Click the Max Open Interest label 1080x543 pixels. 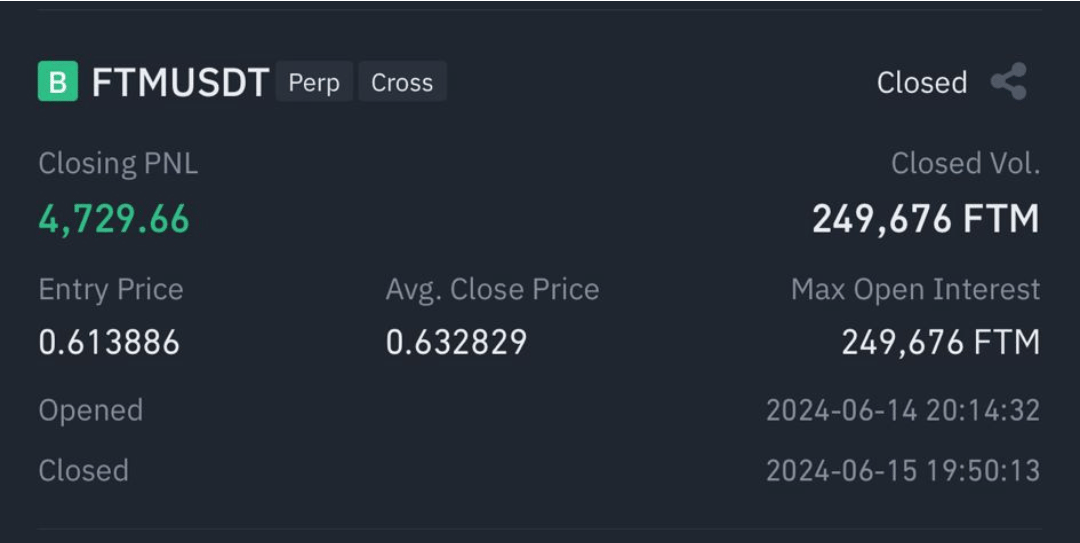coord(915,289)
